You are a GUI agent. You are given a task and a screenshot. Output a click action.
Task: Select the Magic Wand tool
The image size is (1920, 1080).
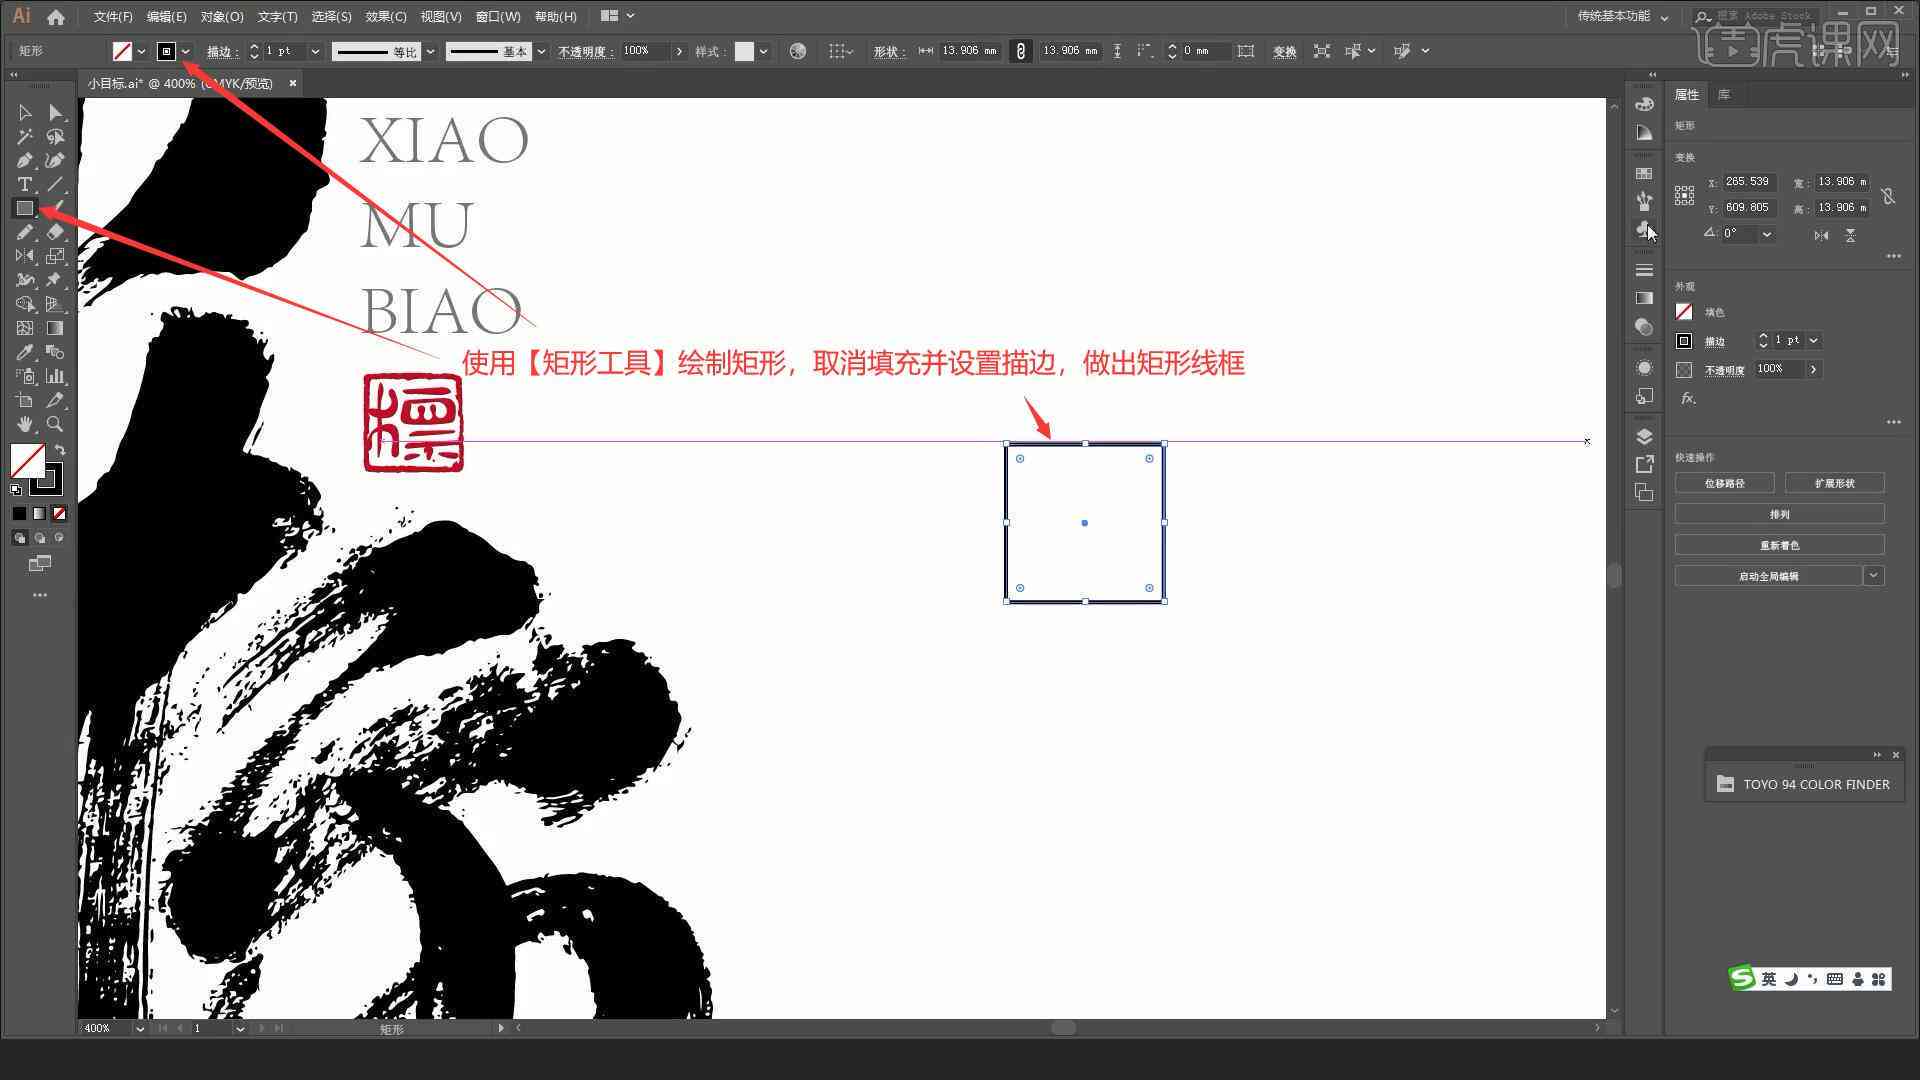coord(25,137)
